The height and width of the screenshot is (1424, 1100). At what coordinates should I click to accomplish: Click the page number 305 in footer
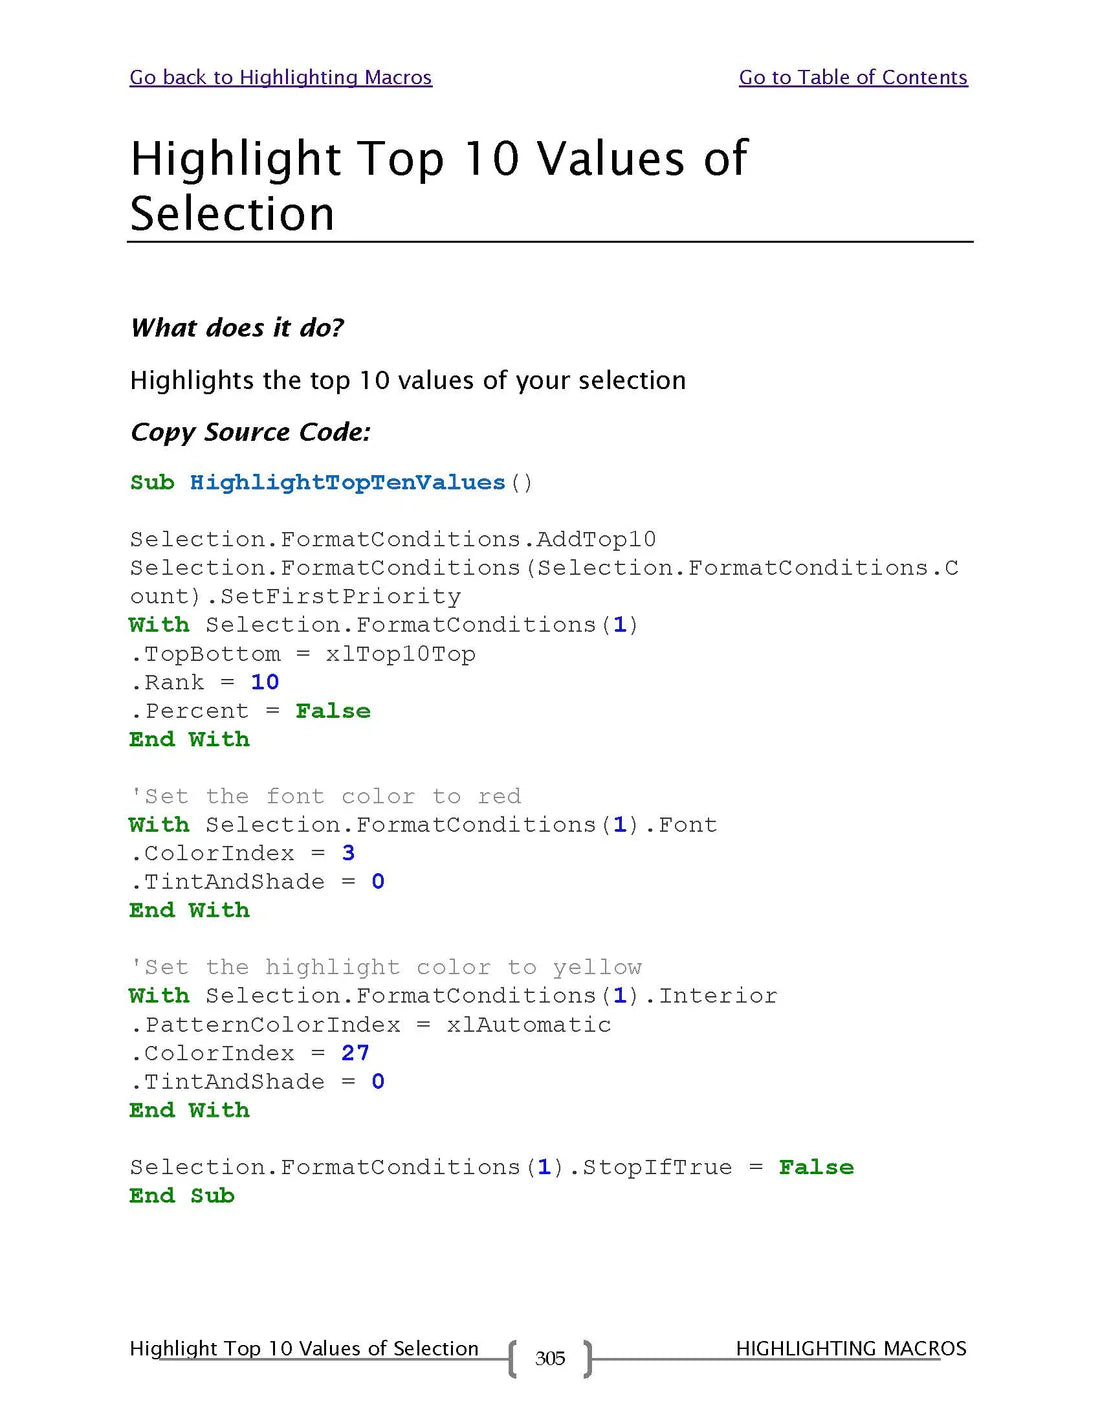[x=549, y=1358]
